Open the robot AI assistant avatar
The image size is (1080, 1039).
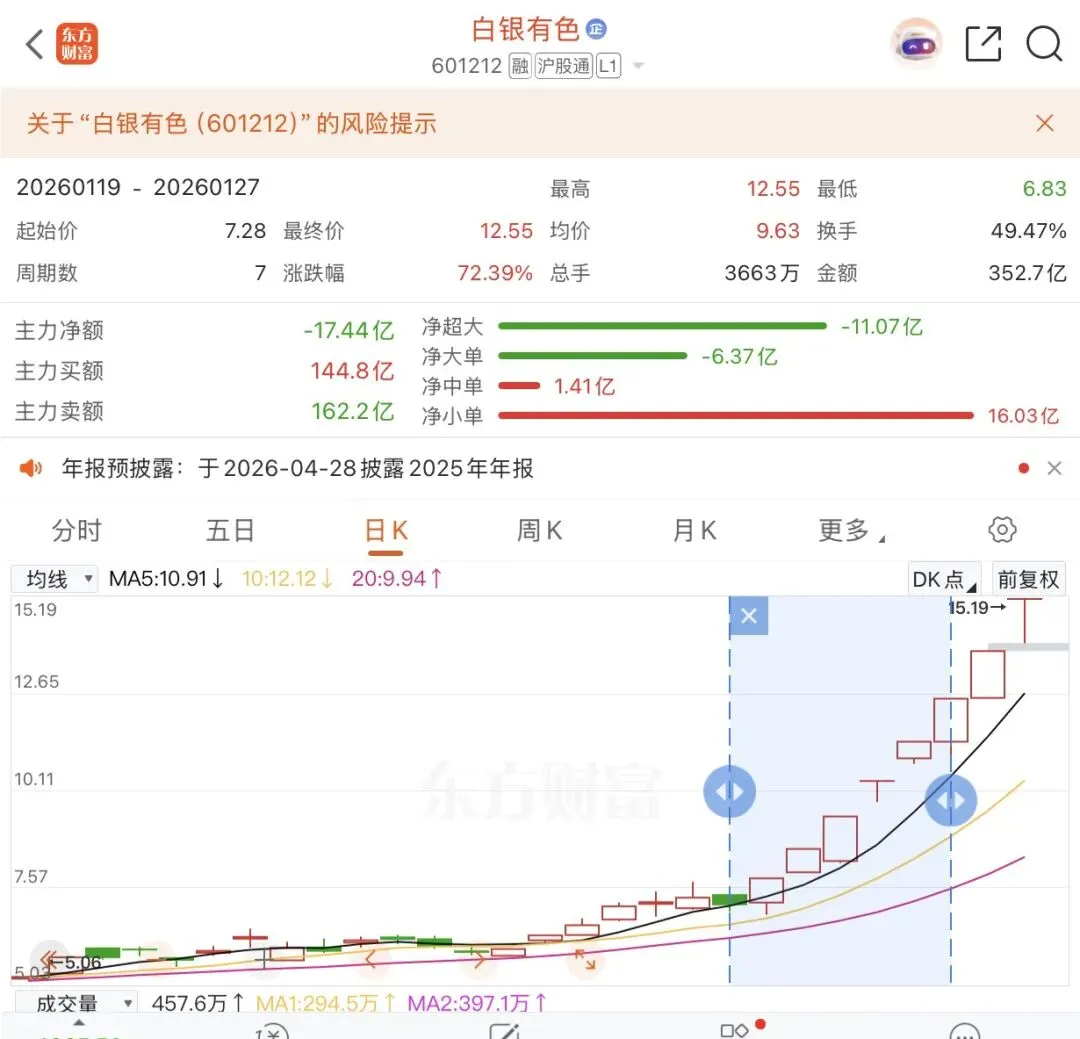(917, 44)
